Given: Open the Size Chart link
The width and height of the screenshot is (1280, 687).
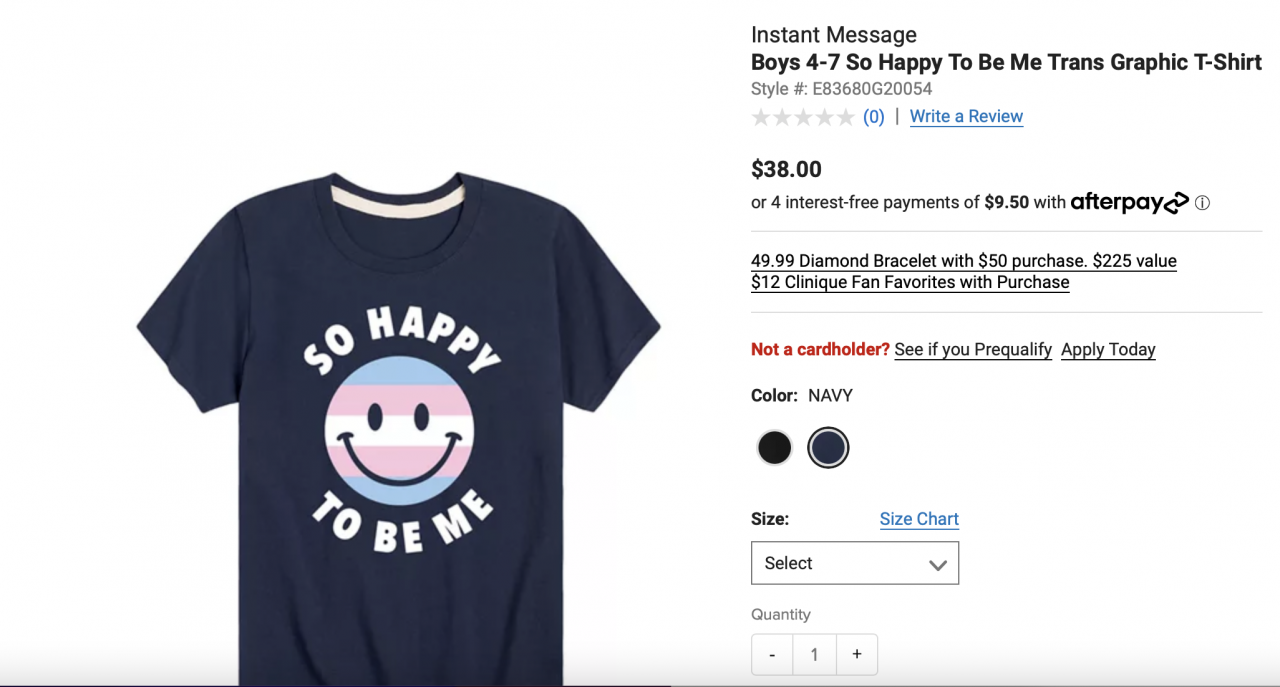Looking at the screenshot, I should click(x=919, y=518).
